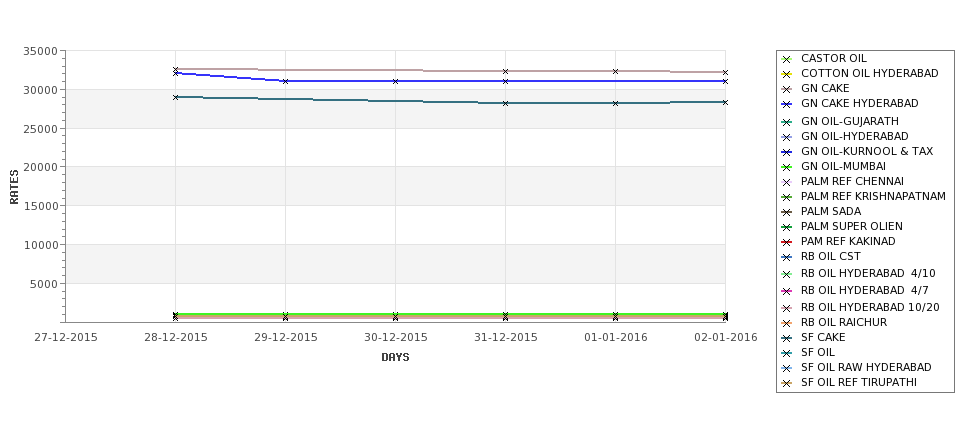Viewport: 975px width, 429px height.
Task: Click SF CAKE data point at 28-12-2015
Action: [175, 98]
